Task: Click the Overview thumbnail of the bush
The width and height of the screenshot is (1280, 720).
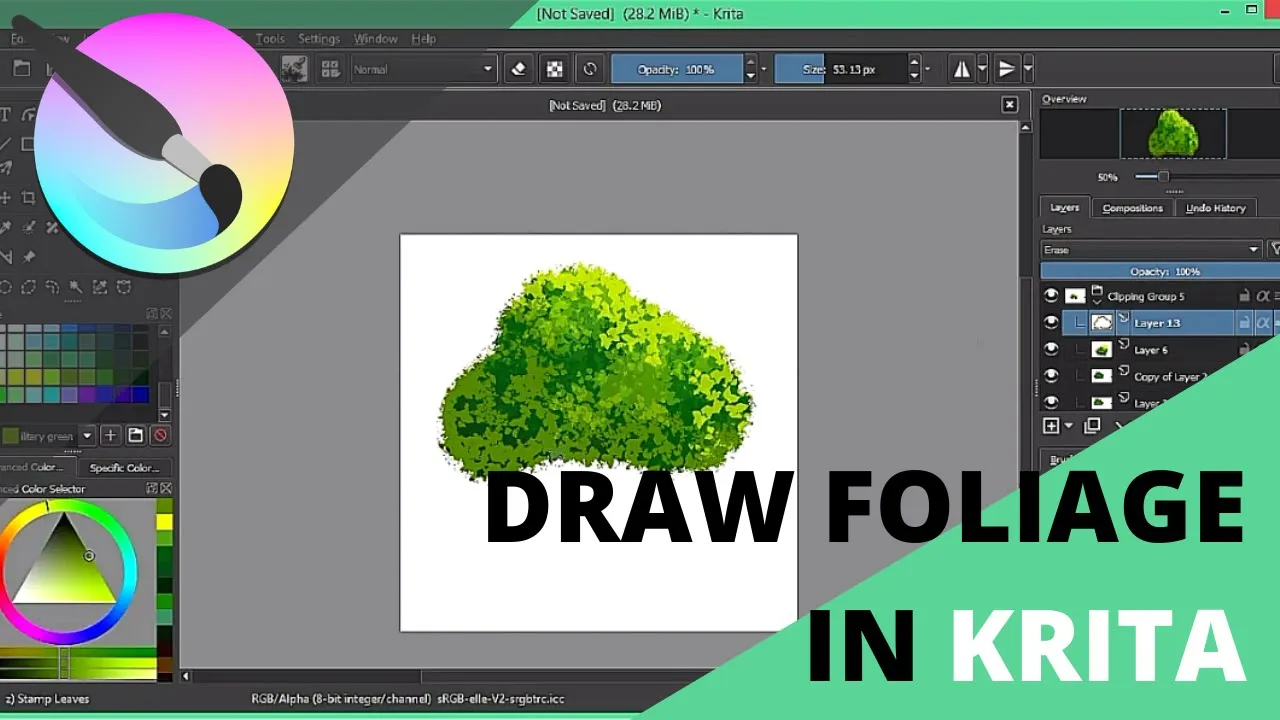Action: [1173, 133]
